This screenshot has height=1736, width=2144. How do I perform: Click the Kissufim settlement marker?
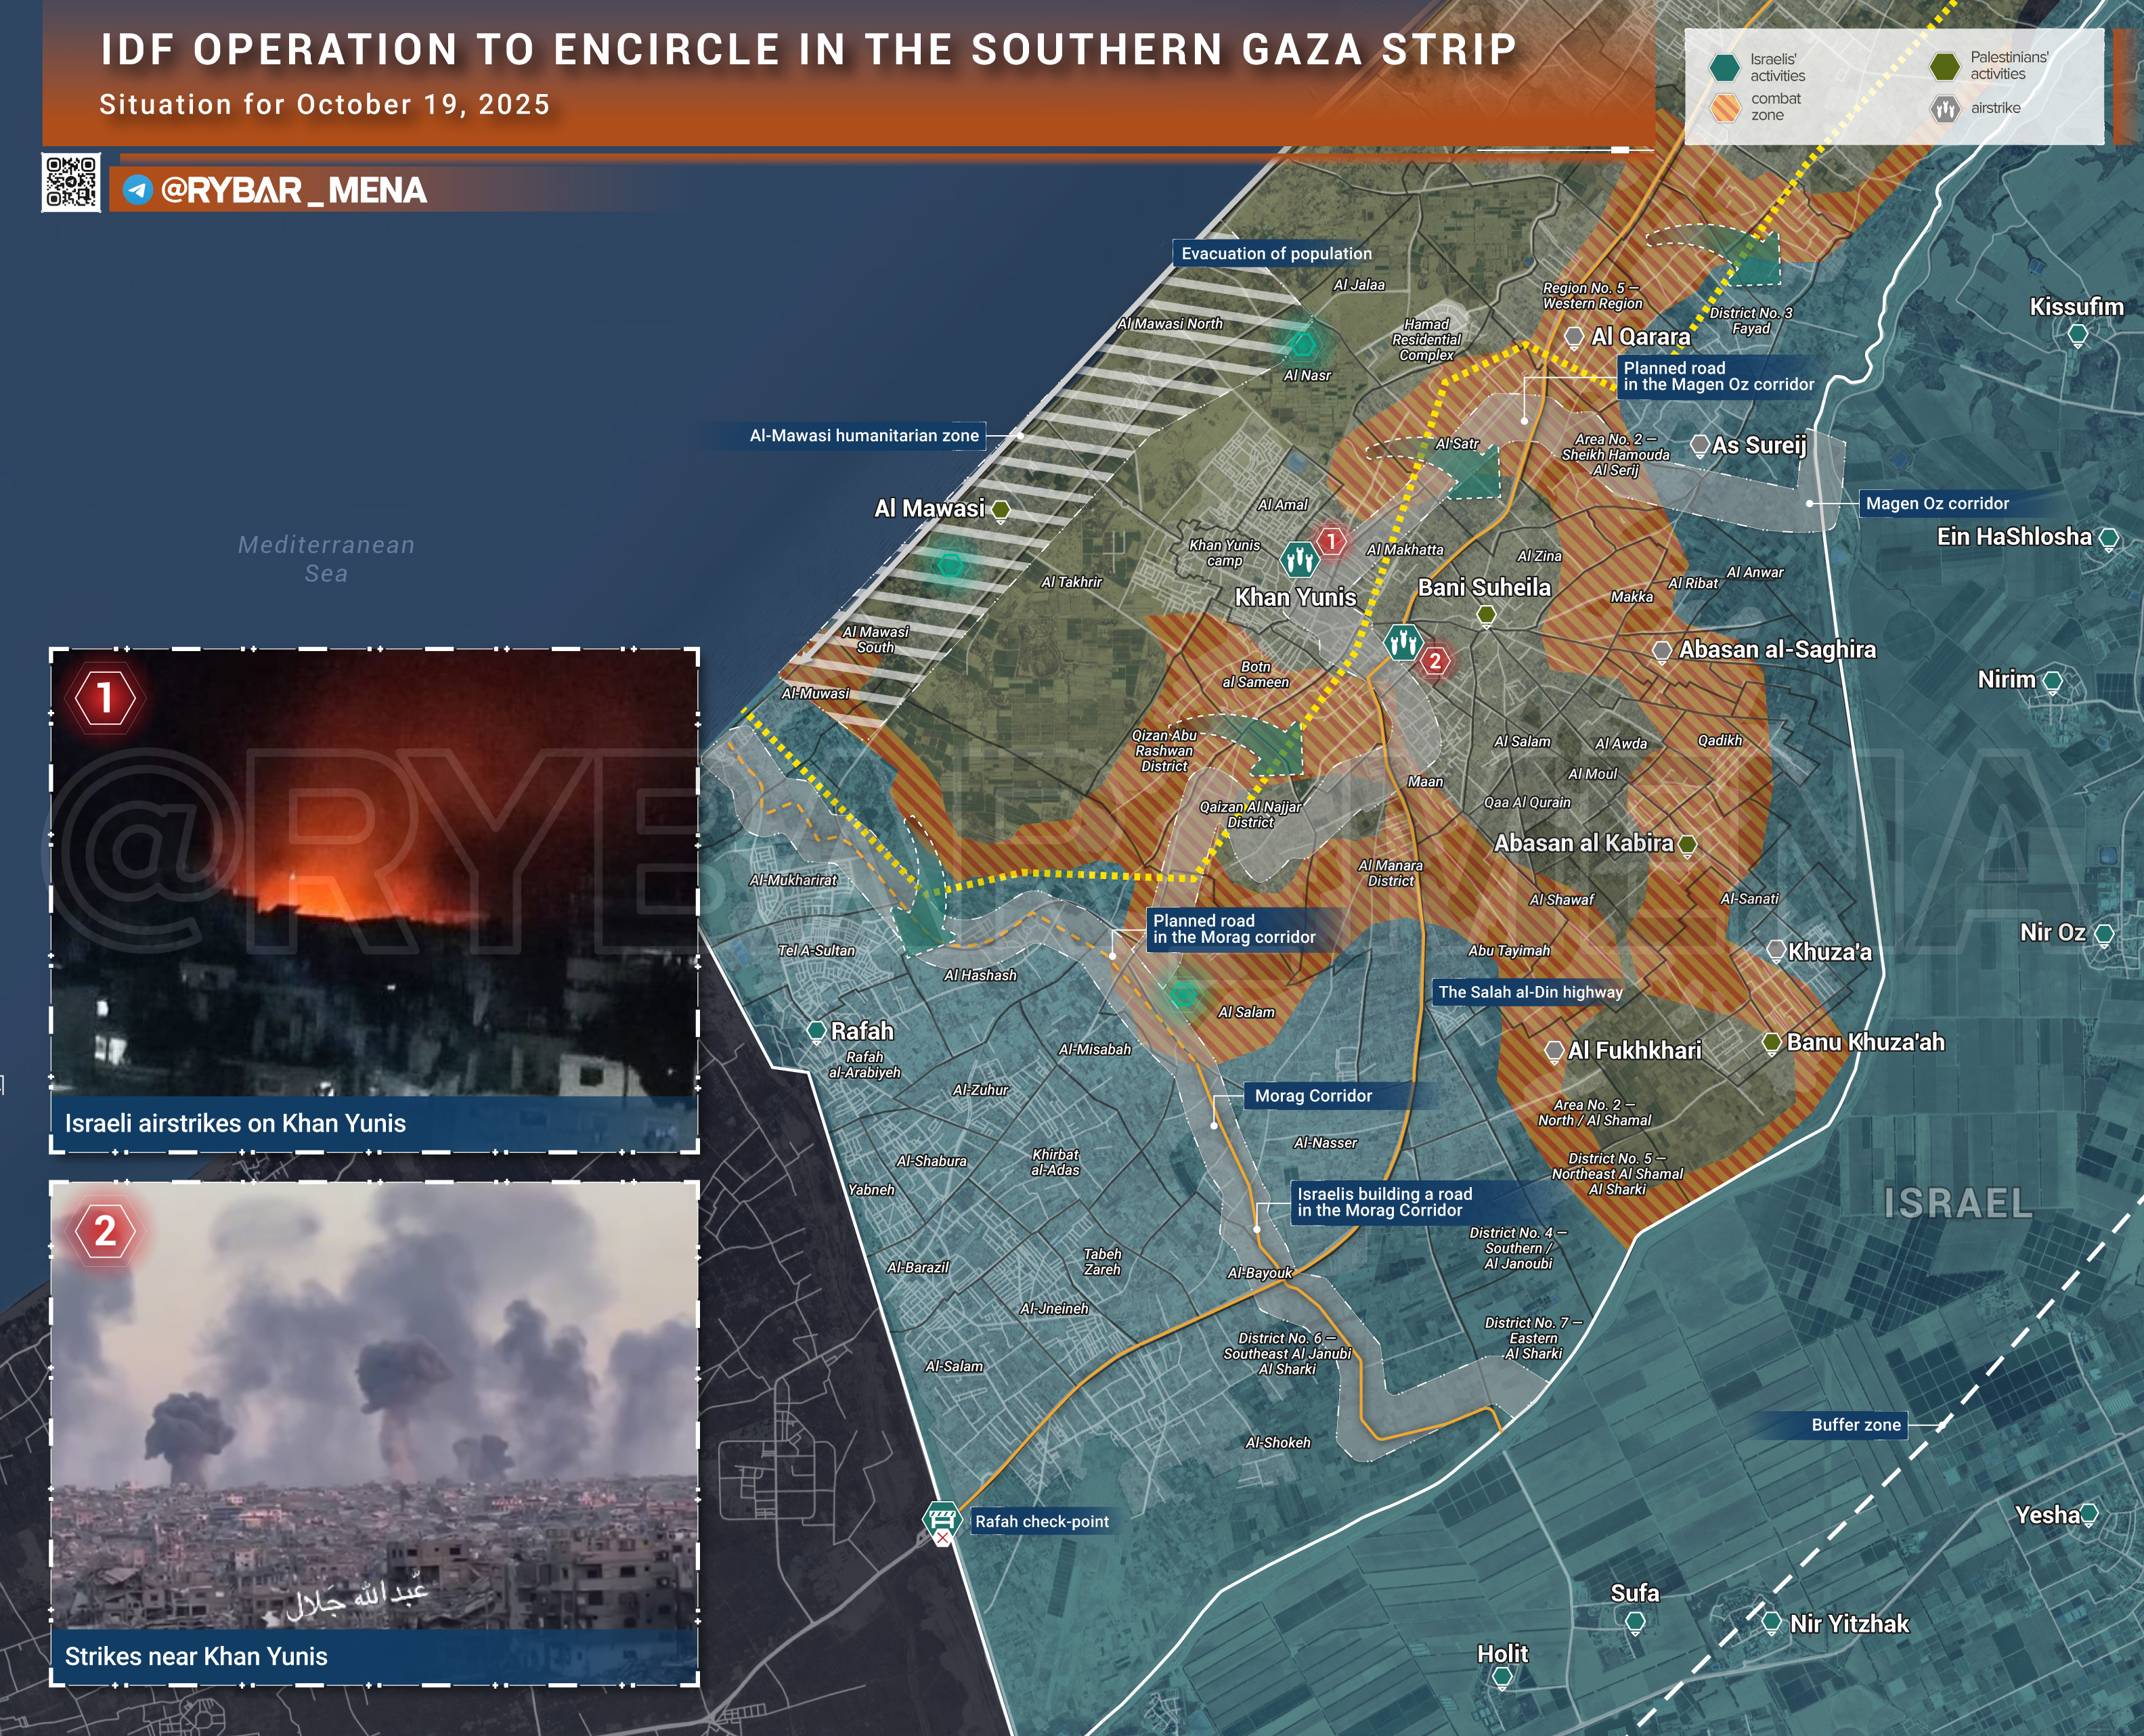(2077, 335)
